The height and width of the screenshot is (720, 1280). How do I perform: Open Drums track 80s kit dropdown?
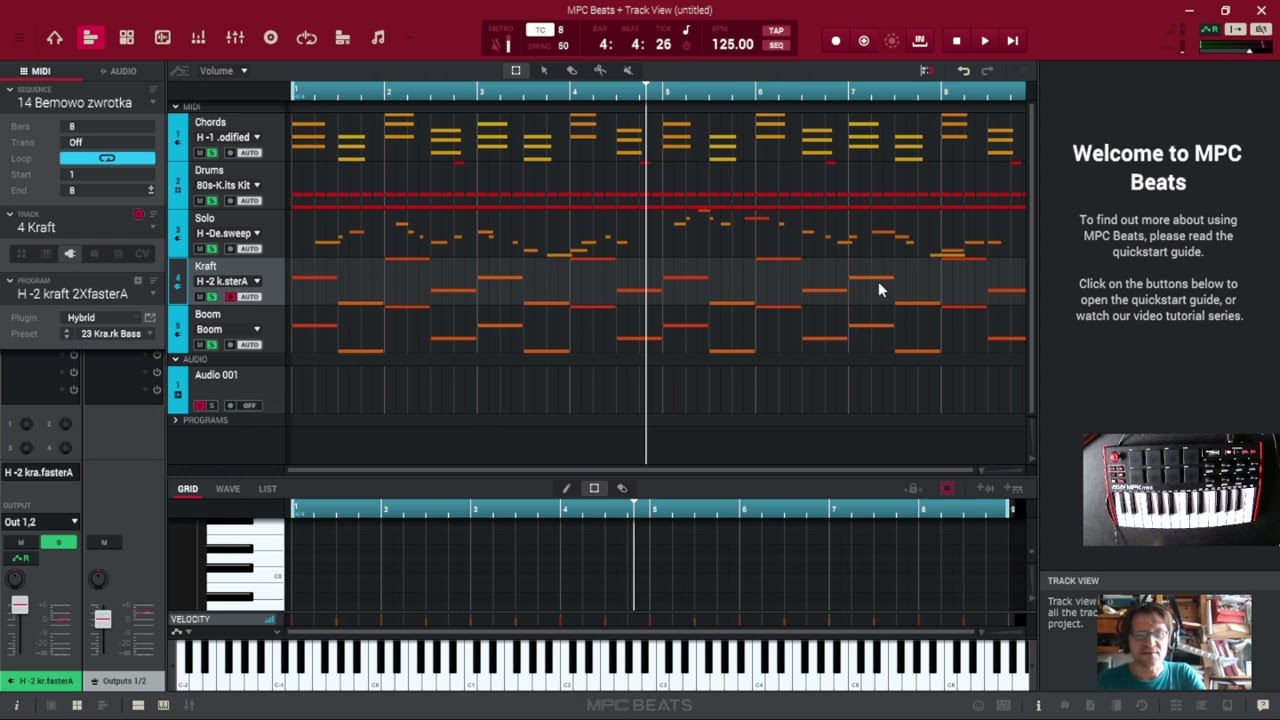coord(228,185)
